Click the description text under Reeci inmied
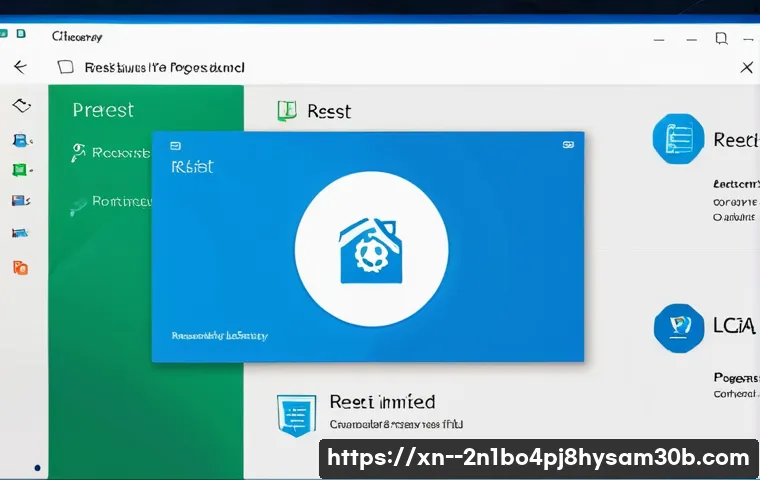Image resolution: width=760 pixels, height=480 pixels. 396,424
